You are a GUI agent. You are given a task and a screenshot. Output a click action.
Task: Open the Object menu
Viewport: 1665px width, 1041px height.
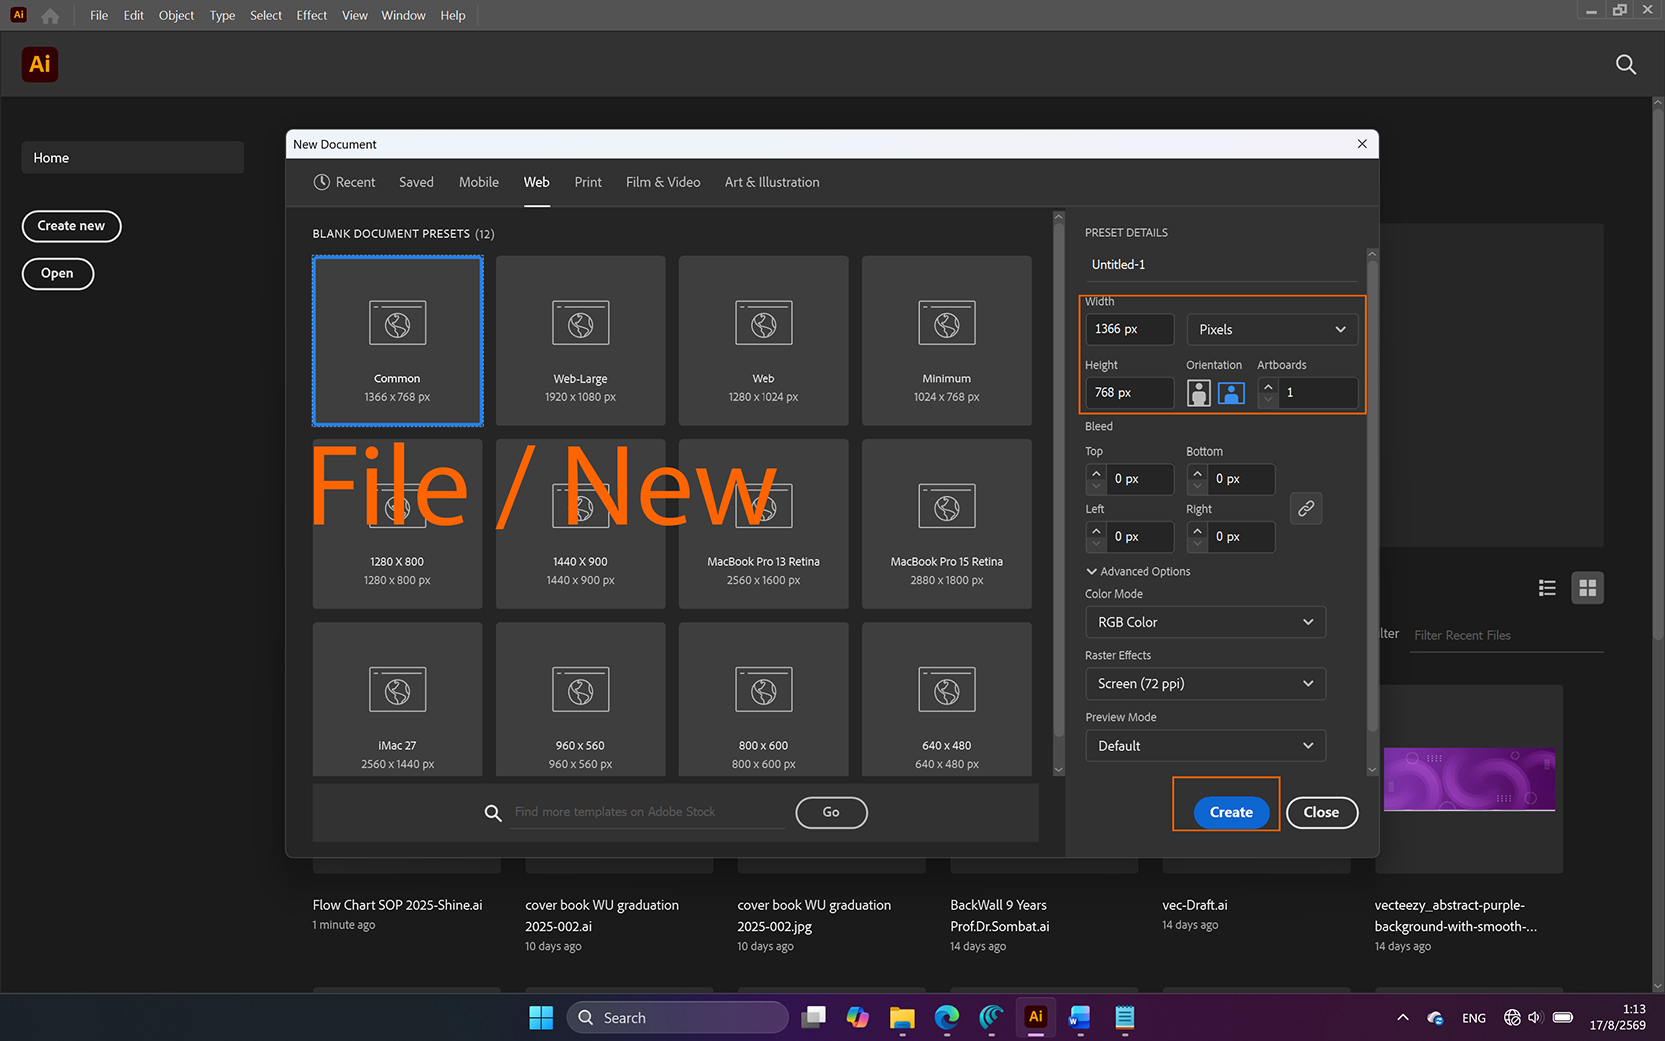pos(176,15)
